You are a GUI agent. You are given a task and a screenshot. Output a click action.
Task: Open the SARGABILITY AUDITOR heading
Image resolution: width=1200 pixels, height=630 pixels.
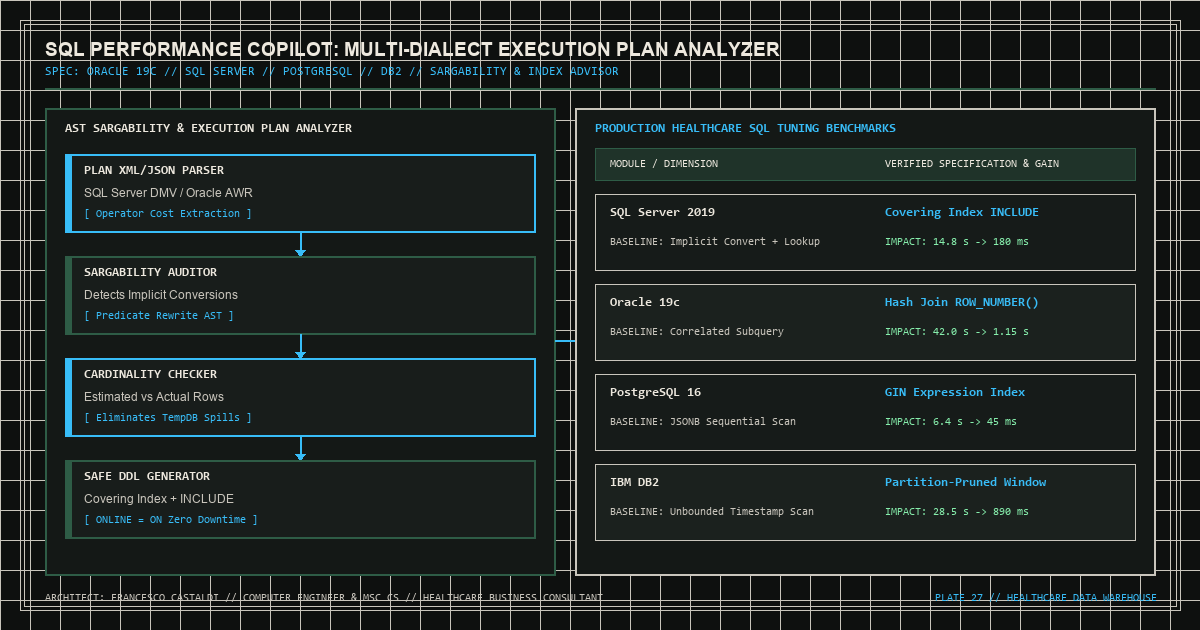pyautogui.click(x=150, y=272)
